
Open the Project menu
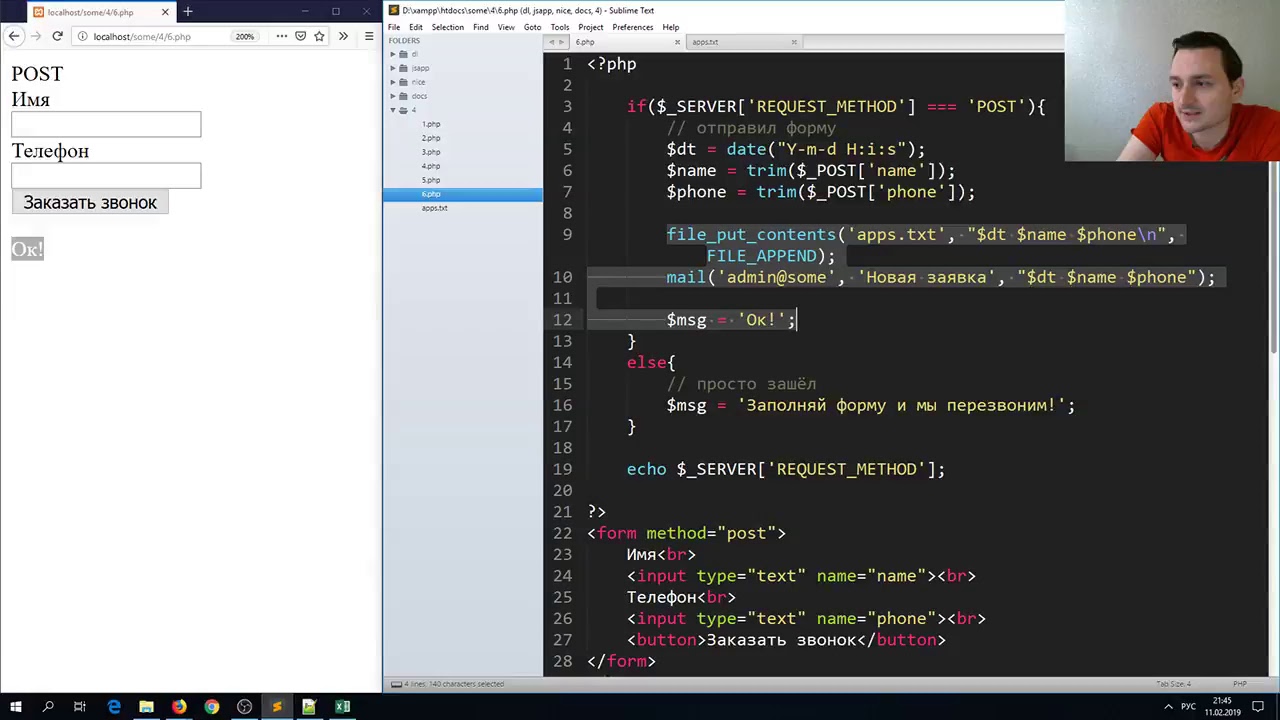point(591,27)
